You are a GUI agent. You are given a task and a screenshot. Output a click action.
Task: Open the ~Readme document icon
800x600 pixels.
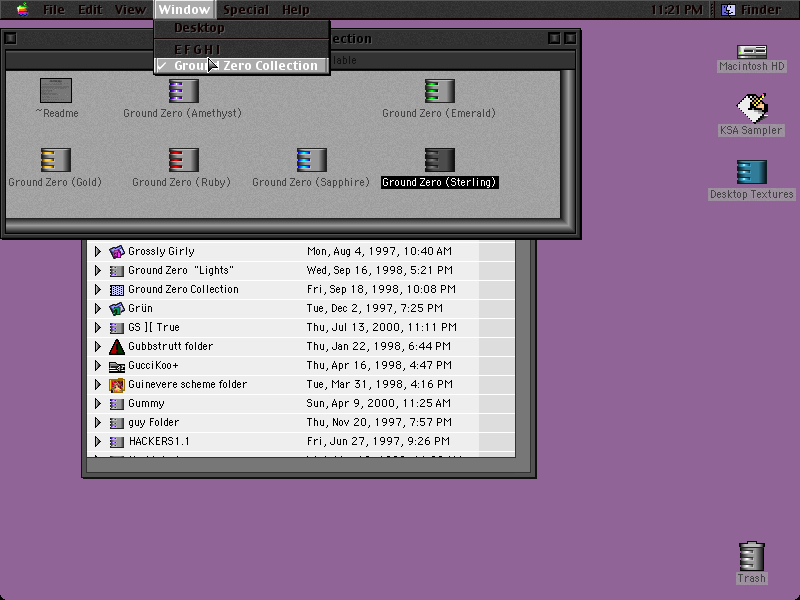[56, 90]
